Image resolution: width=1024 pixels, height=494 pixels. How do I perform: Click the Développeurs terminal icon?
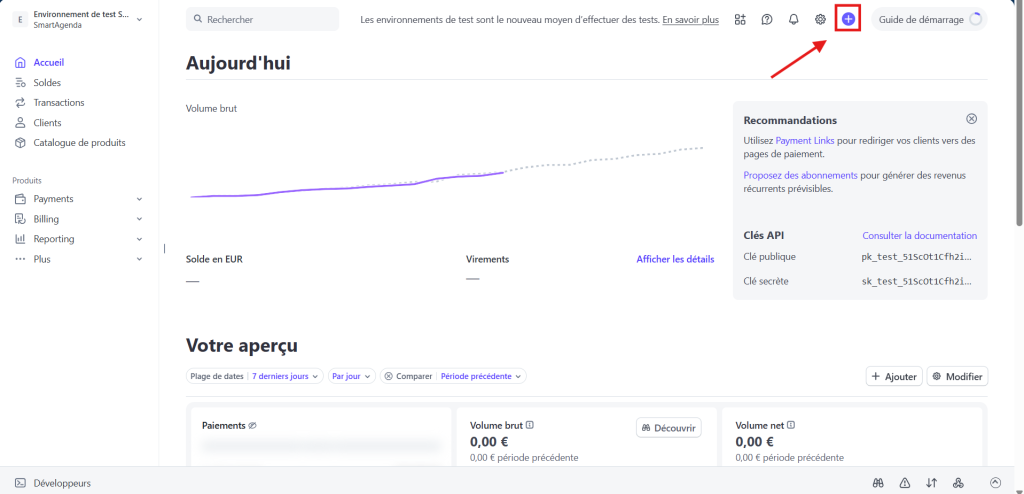tap(20, 484)
